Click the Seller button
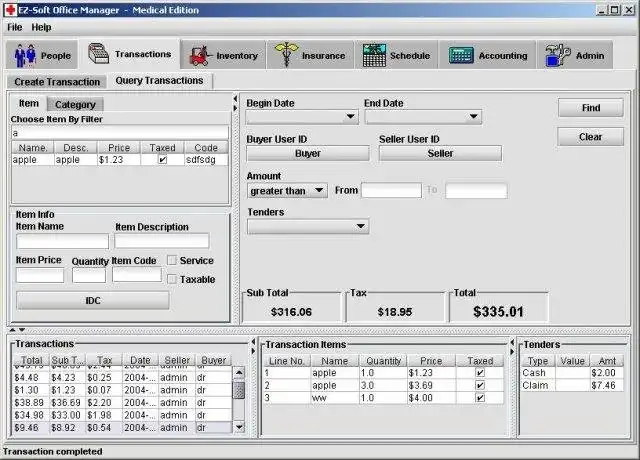Screen dimensions: 640x460 tap(440, 153)
